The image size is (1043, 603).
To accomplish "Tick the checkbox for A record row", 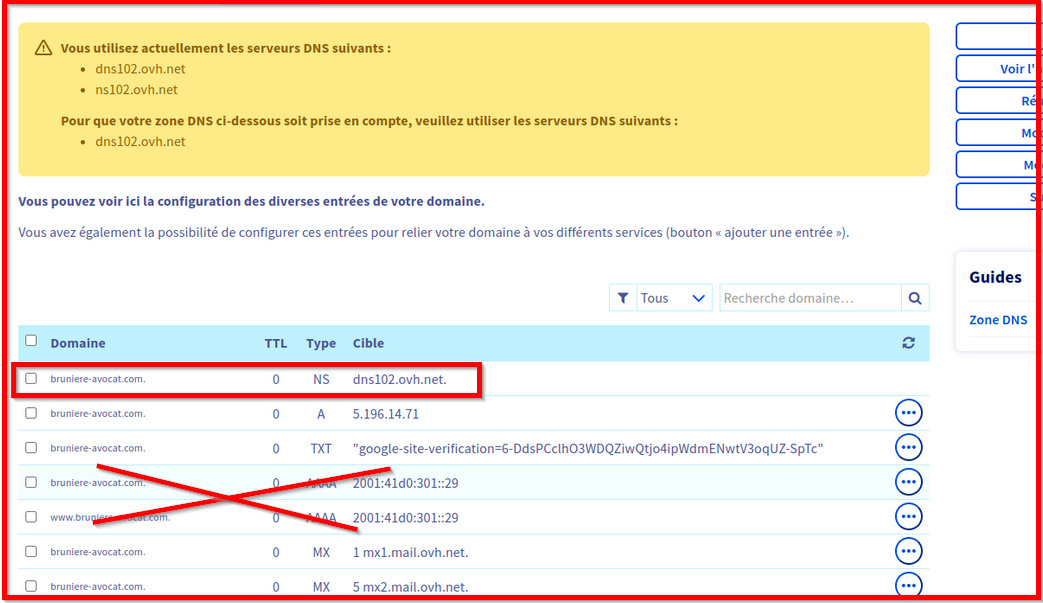I will pos(31,413).
